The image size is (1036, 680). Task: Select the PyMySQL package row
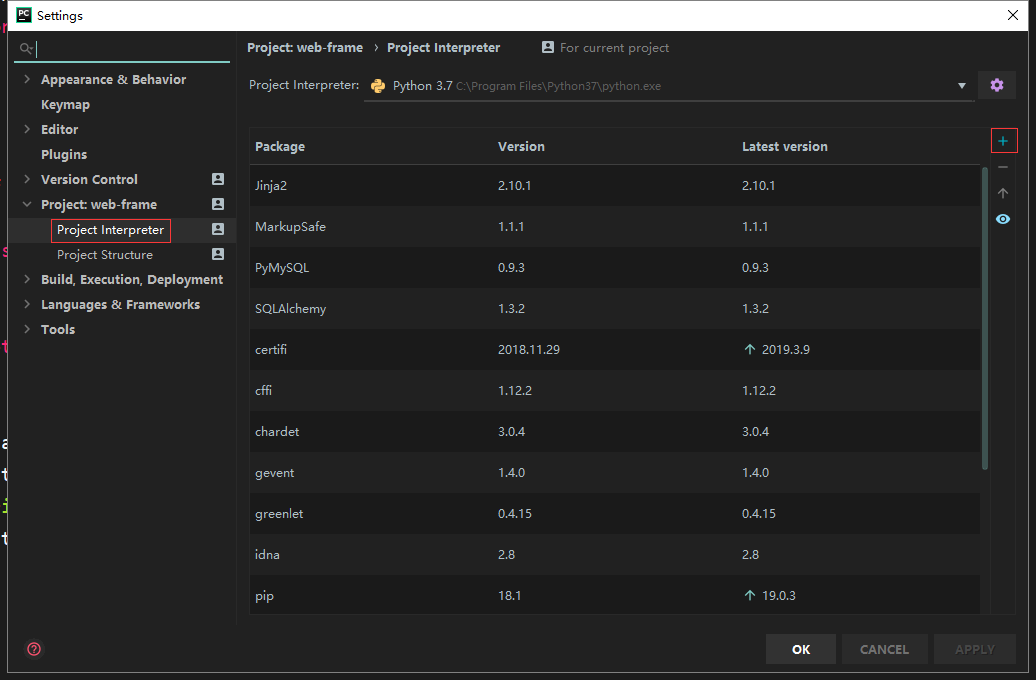click(x=615, y=268)
